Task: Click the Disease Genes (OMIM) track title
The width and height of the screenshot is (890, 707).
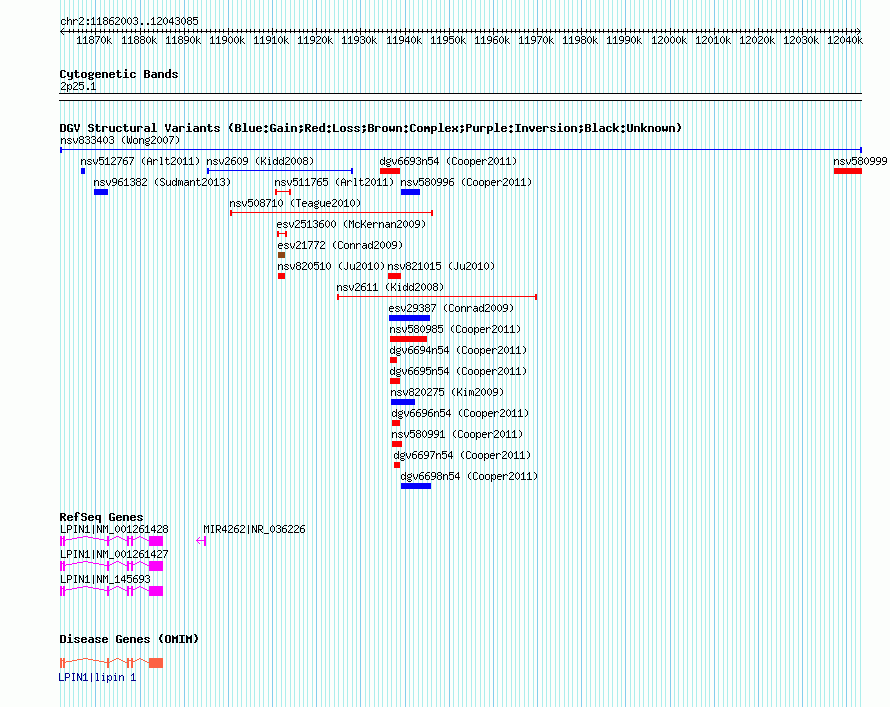Action: pos(129,639)
